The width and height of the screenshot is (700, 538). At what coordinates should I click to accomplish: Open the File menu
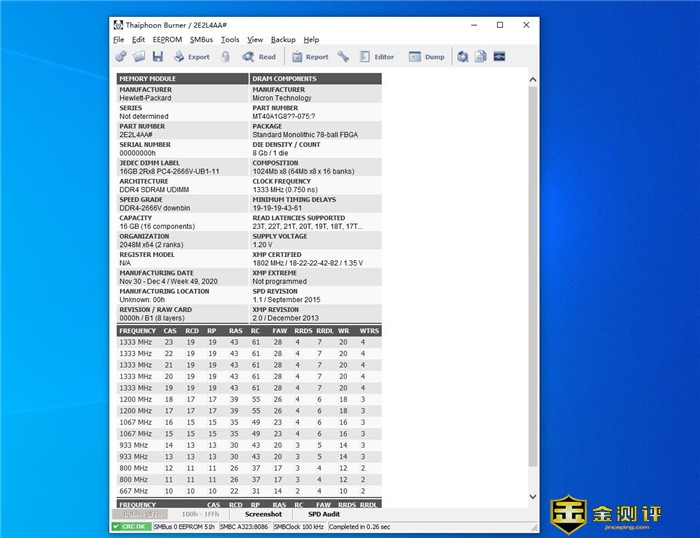[118, 40]
